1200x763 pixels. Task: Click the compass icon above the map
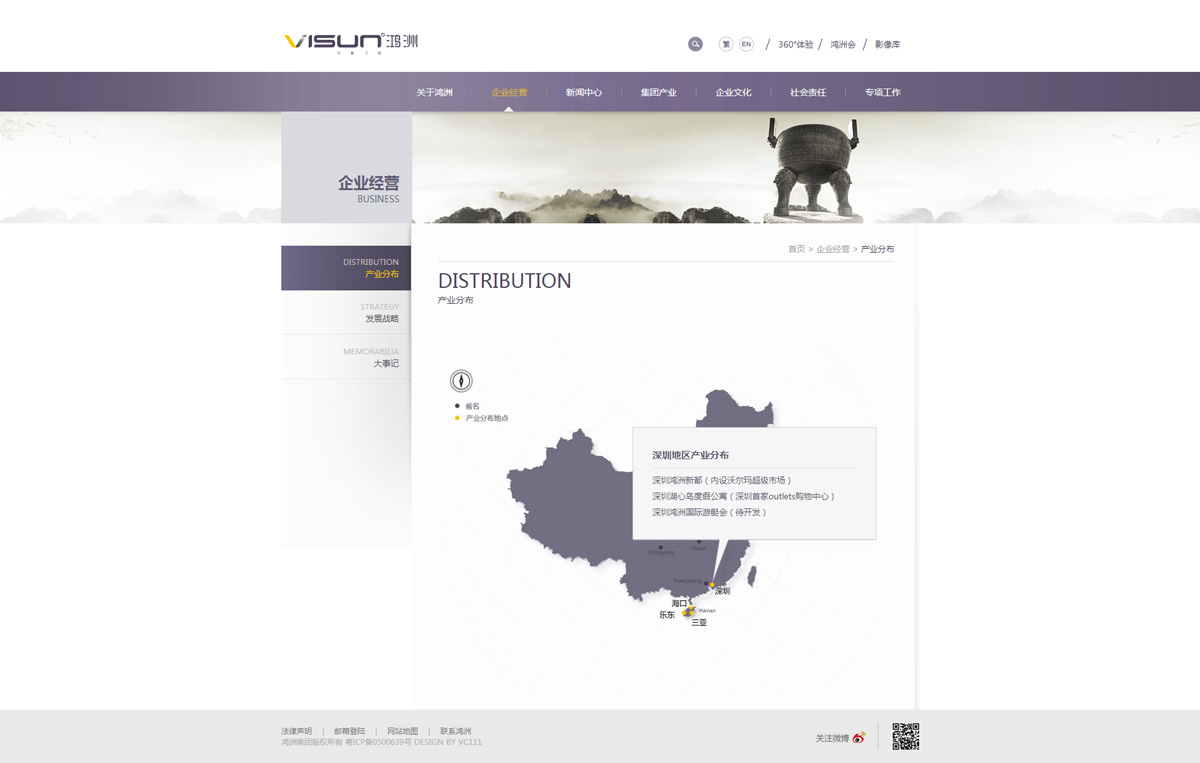point(461,380)
